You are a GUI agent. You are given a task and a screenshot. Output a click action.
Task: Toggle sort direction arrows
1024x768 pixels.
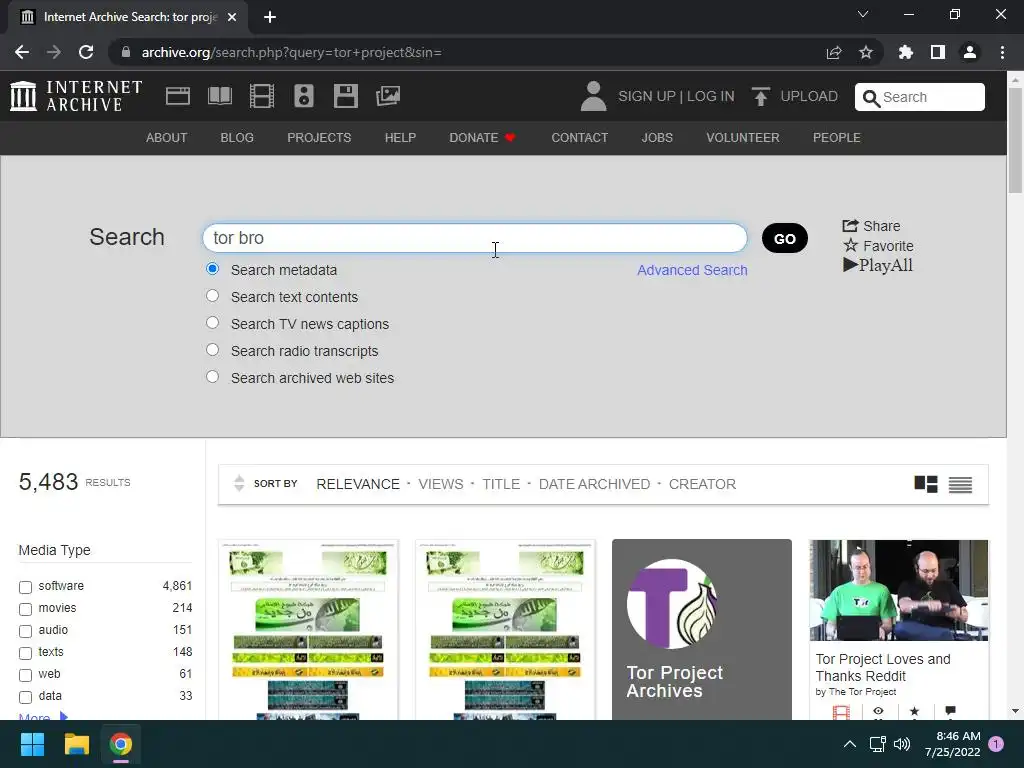pos(239,483)
